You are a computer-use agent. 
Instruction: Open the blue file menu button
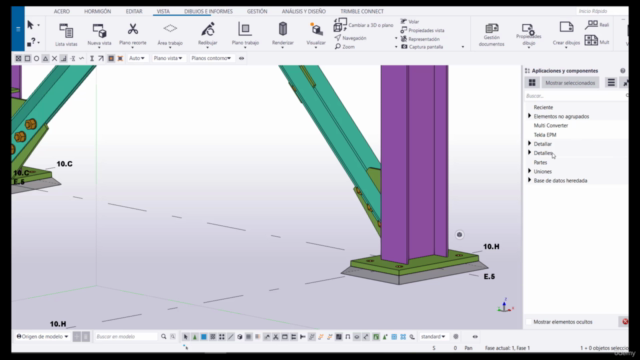point(18,29)
